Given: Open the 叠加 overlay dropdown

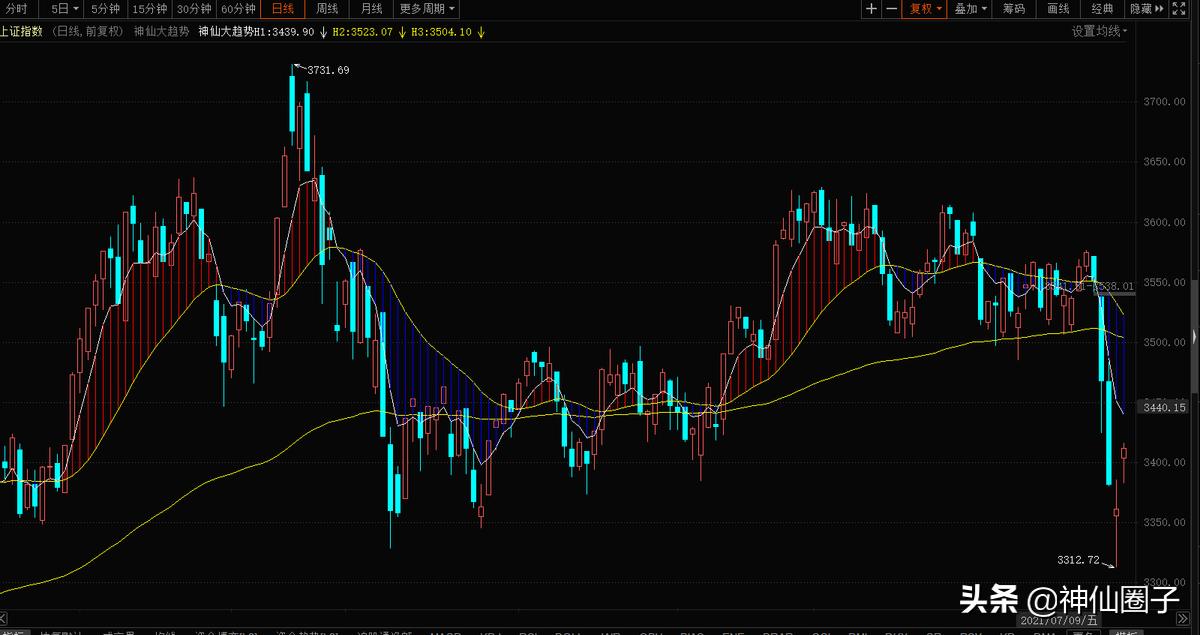Looking at the screenshot, I should tap(970, 9).
